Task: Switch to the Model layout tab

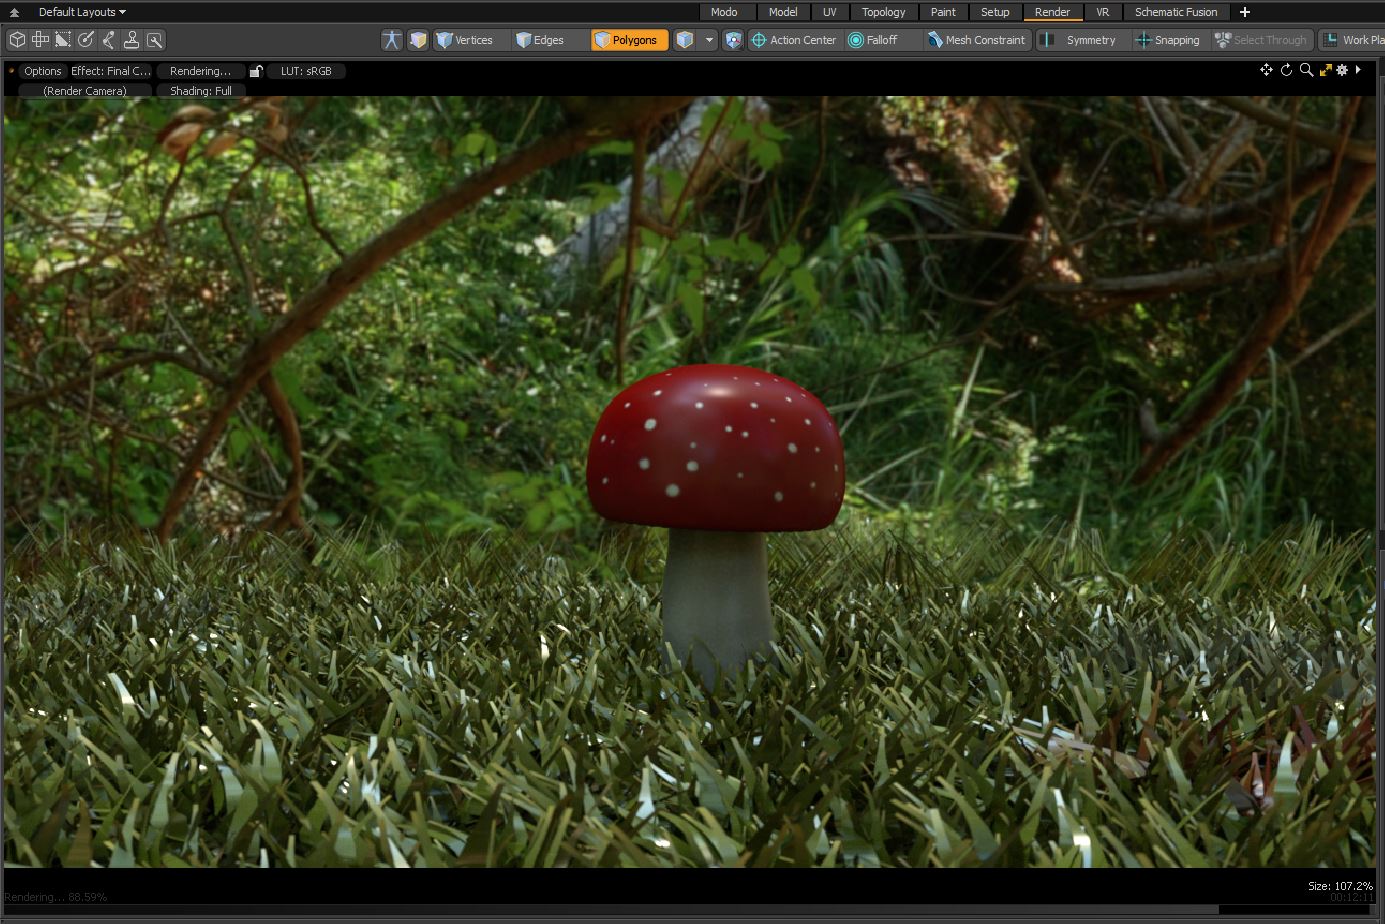Action: pyautogui.click(x=783, y=12)
